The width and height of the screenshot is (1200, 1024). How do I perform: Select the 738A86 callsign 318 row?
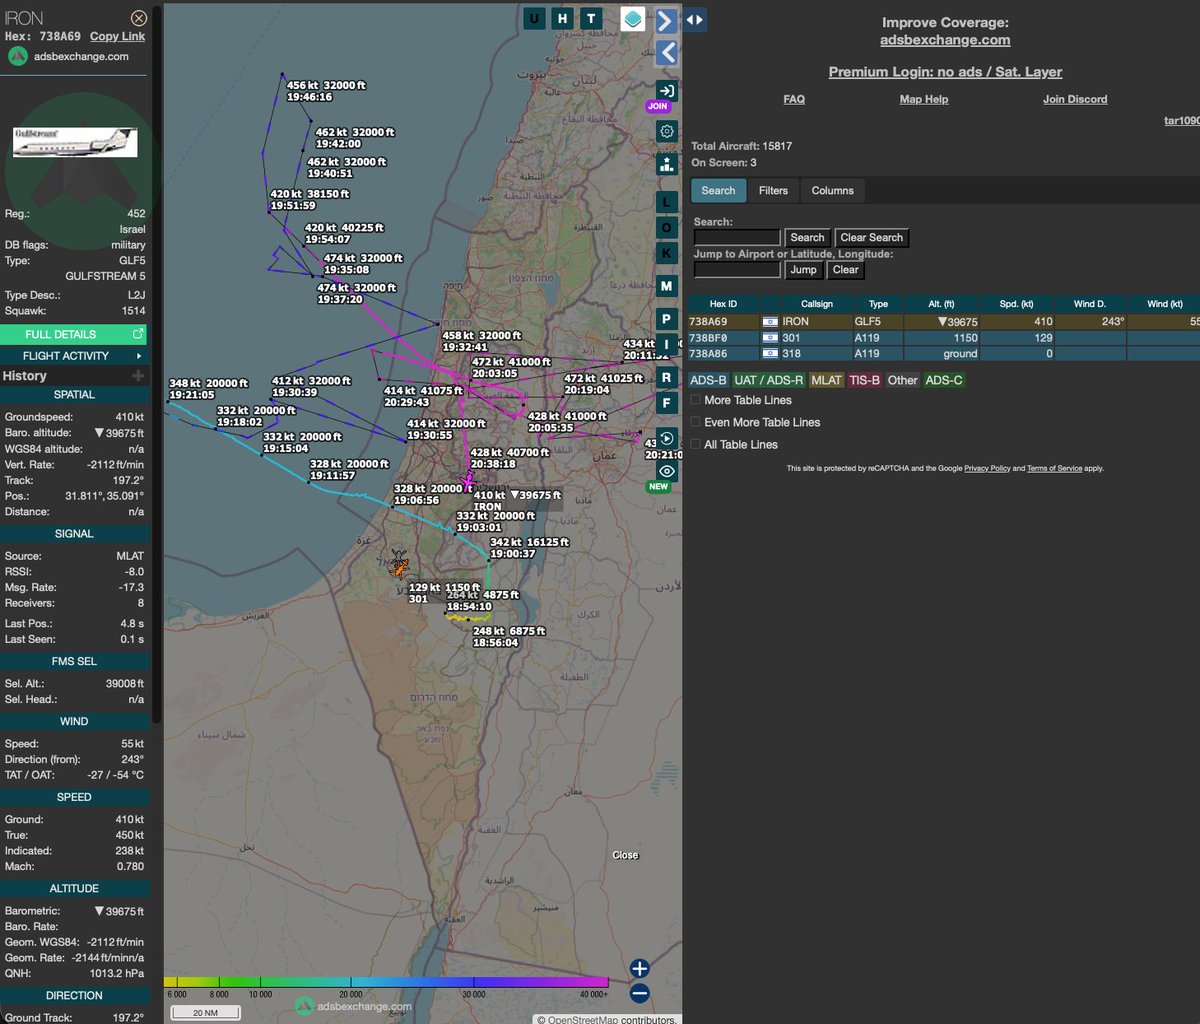point(944,354)
